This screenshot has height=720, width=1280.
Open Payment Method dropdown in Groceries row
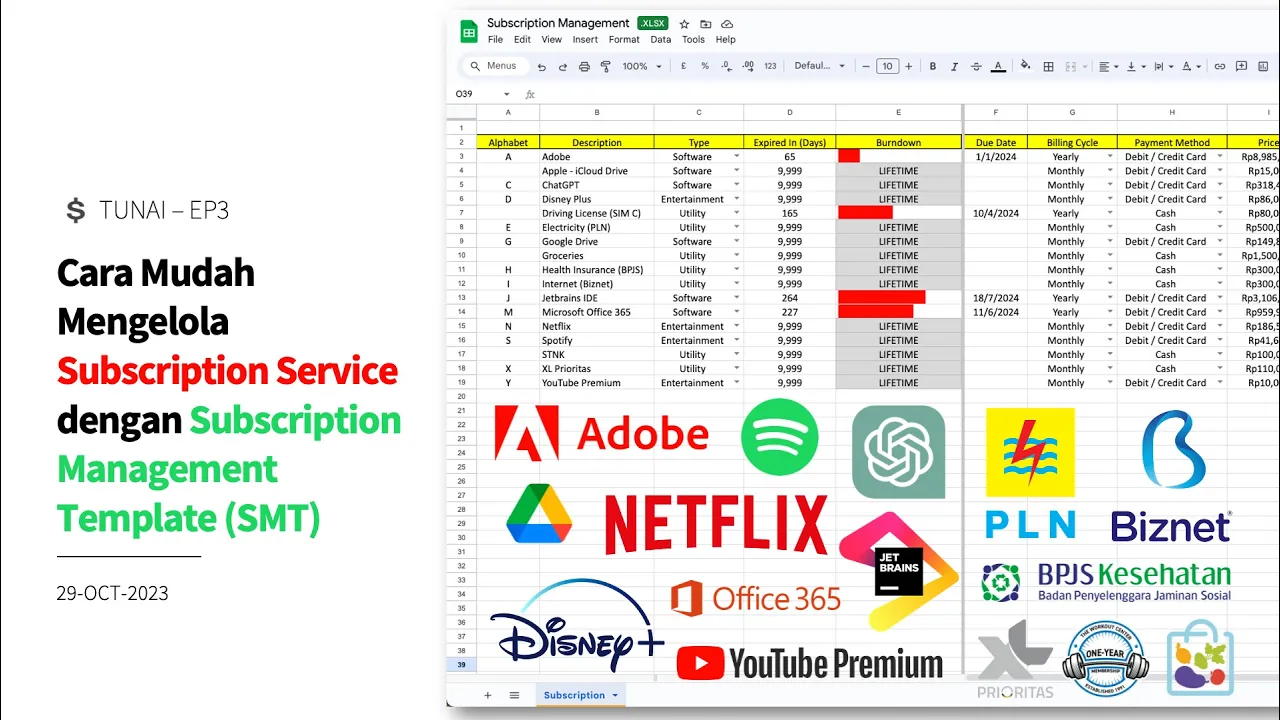click(1221, 256)
